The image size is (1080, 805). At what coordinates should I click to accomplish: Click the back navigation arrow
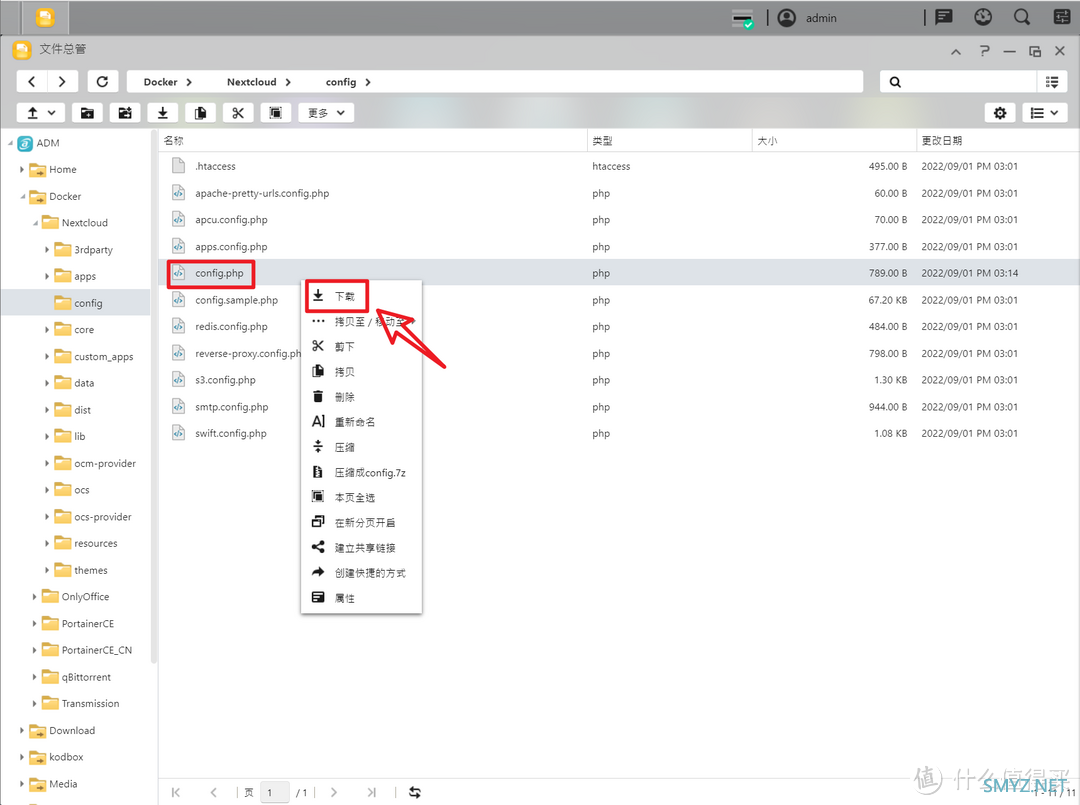tap(32, 81)
